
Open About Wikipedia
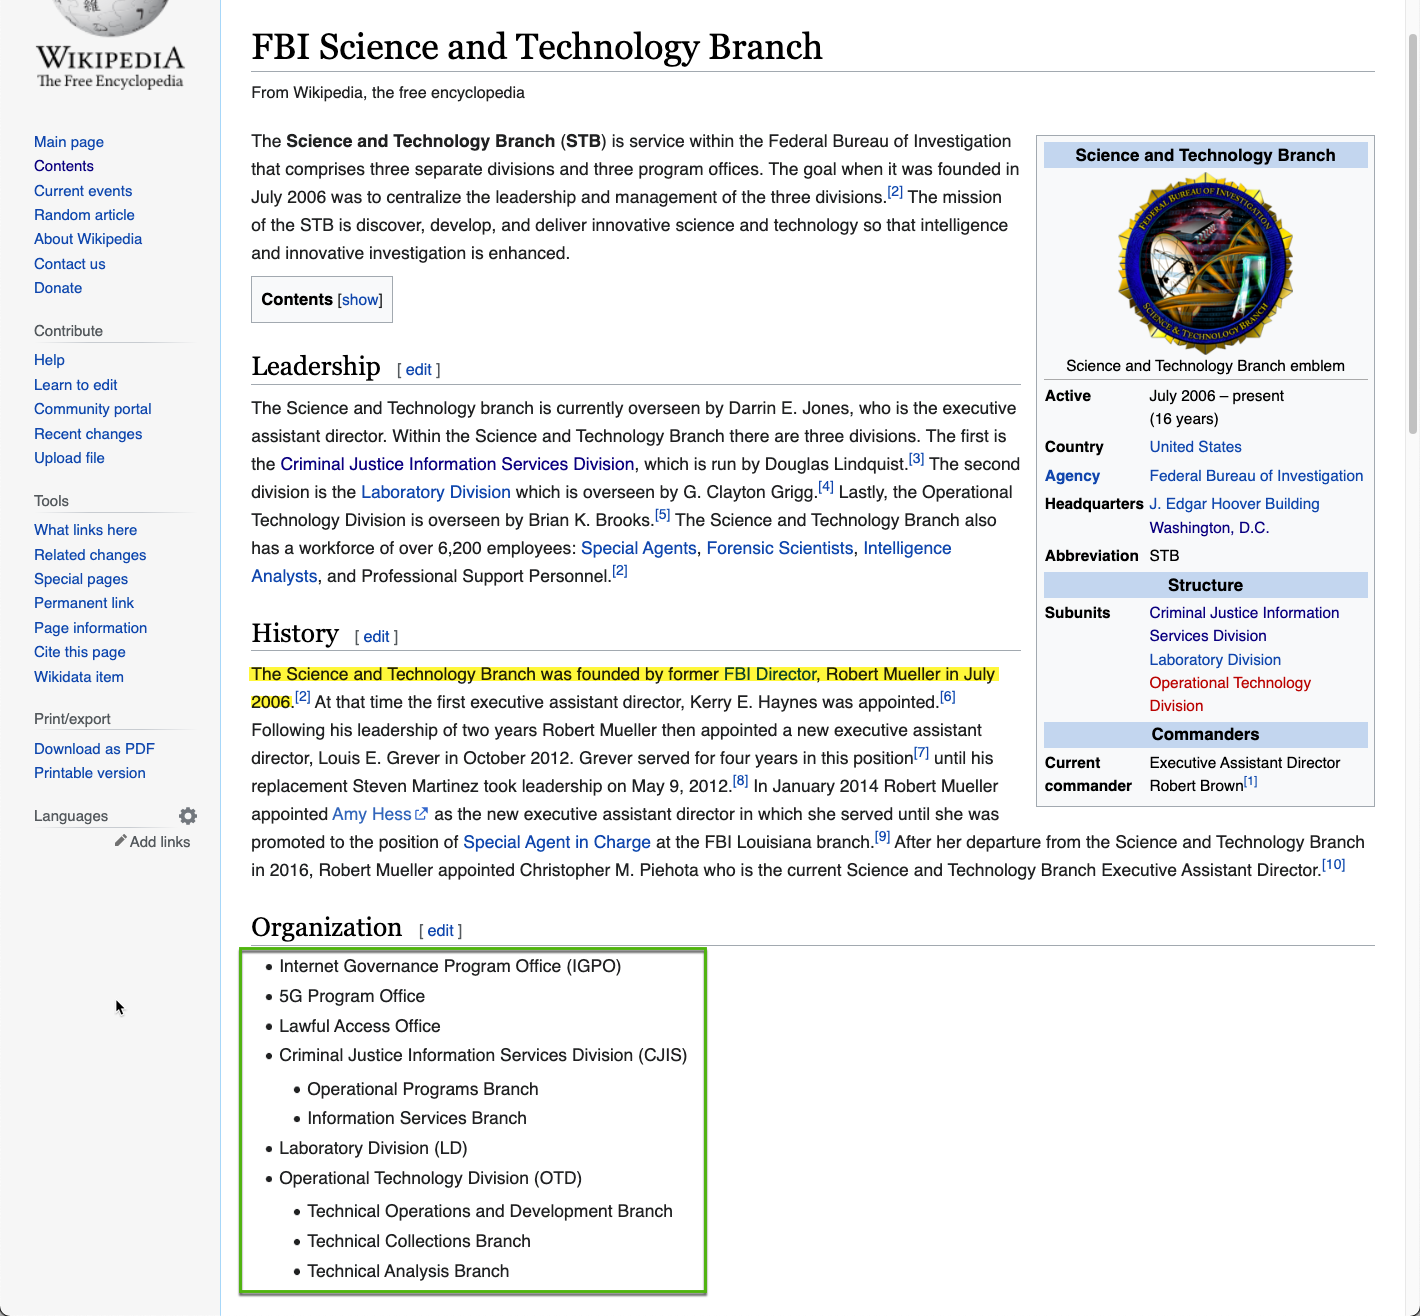pos(88,239)
